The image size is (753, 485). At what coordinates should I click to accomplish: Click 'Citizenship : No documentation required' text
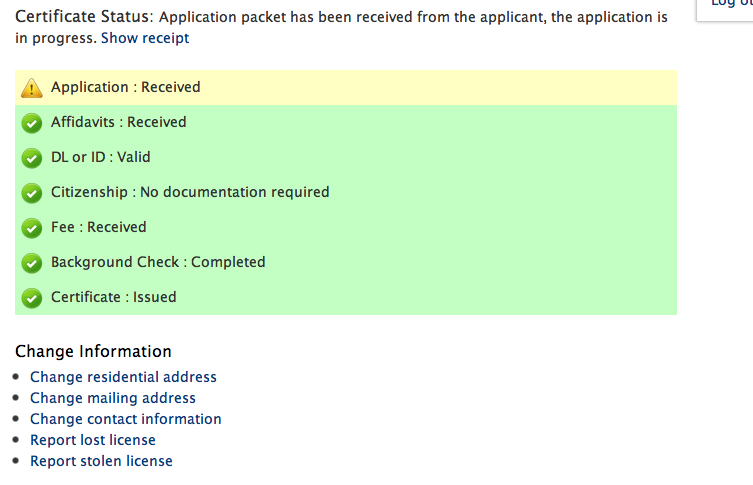pyautogui.click(x=190, y=192)
